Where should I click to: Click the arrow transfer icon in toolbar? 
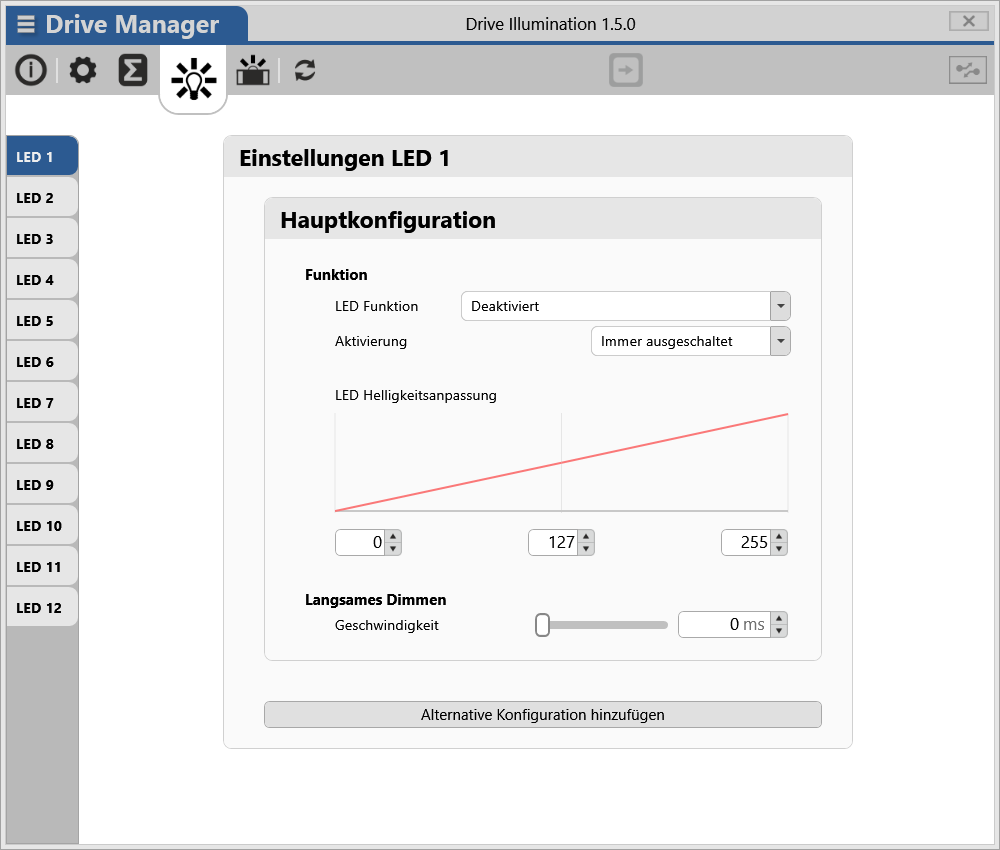tap(626, 70)
